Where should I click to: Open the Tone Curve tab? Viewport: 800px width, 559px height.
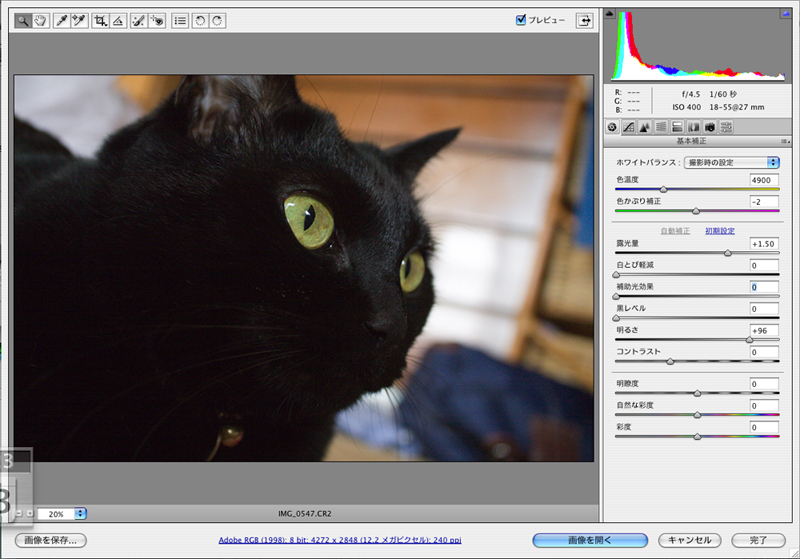point(629,127)
